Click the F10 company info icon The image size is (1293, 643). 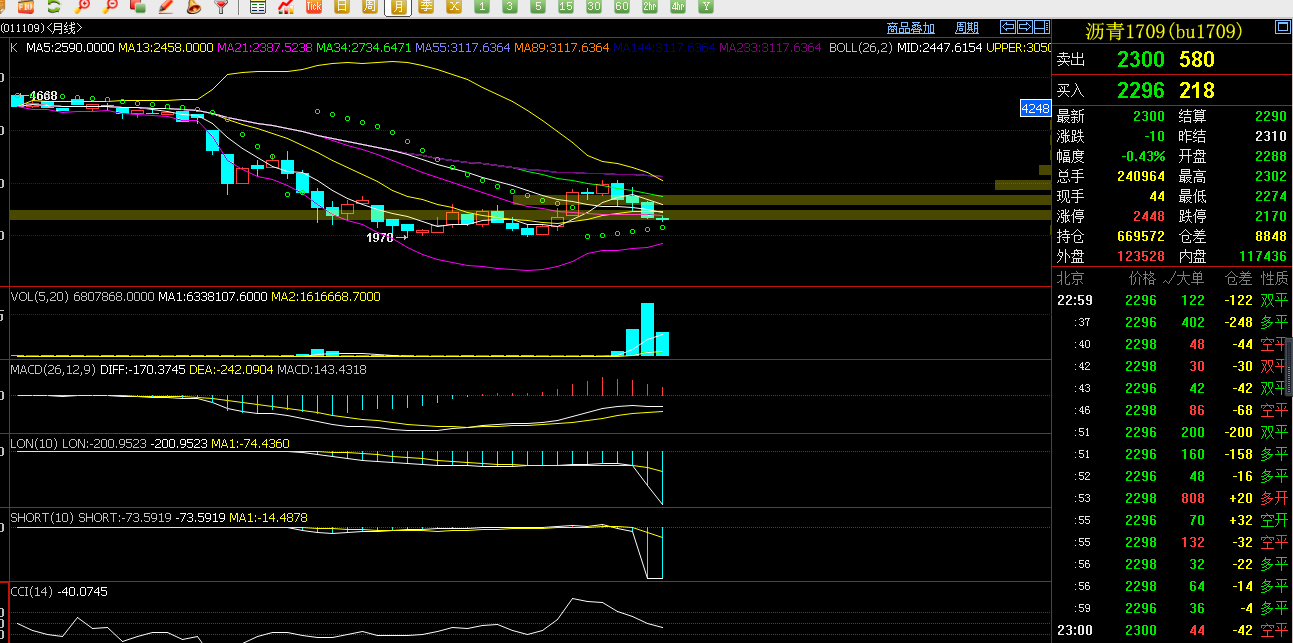tap(25, 6)
